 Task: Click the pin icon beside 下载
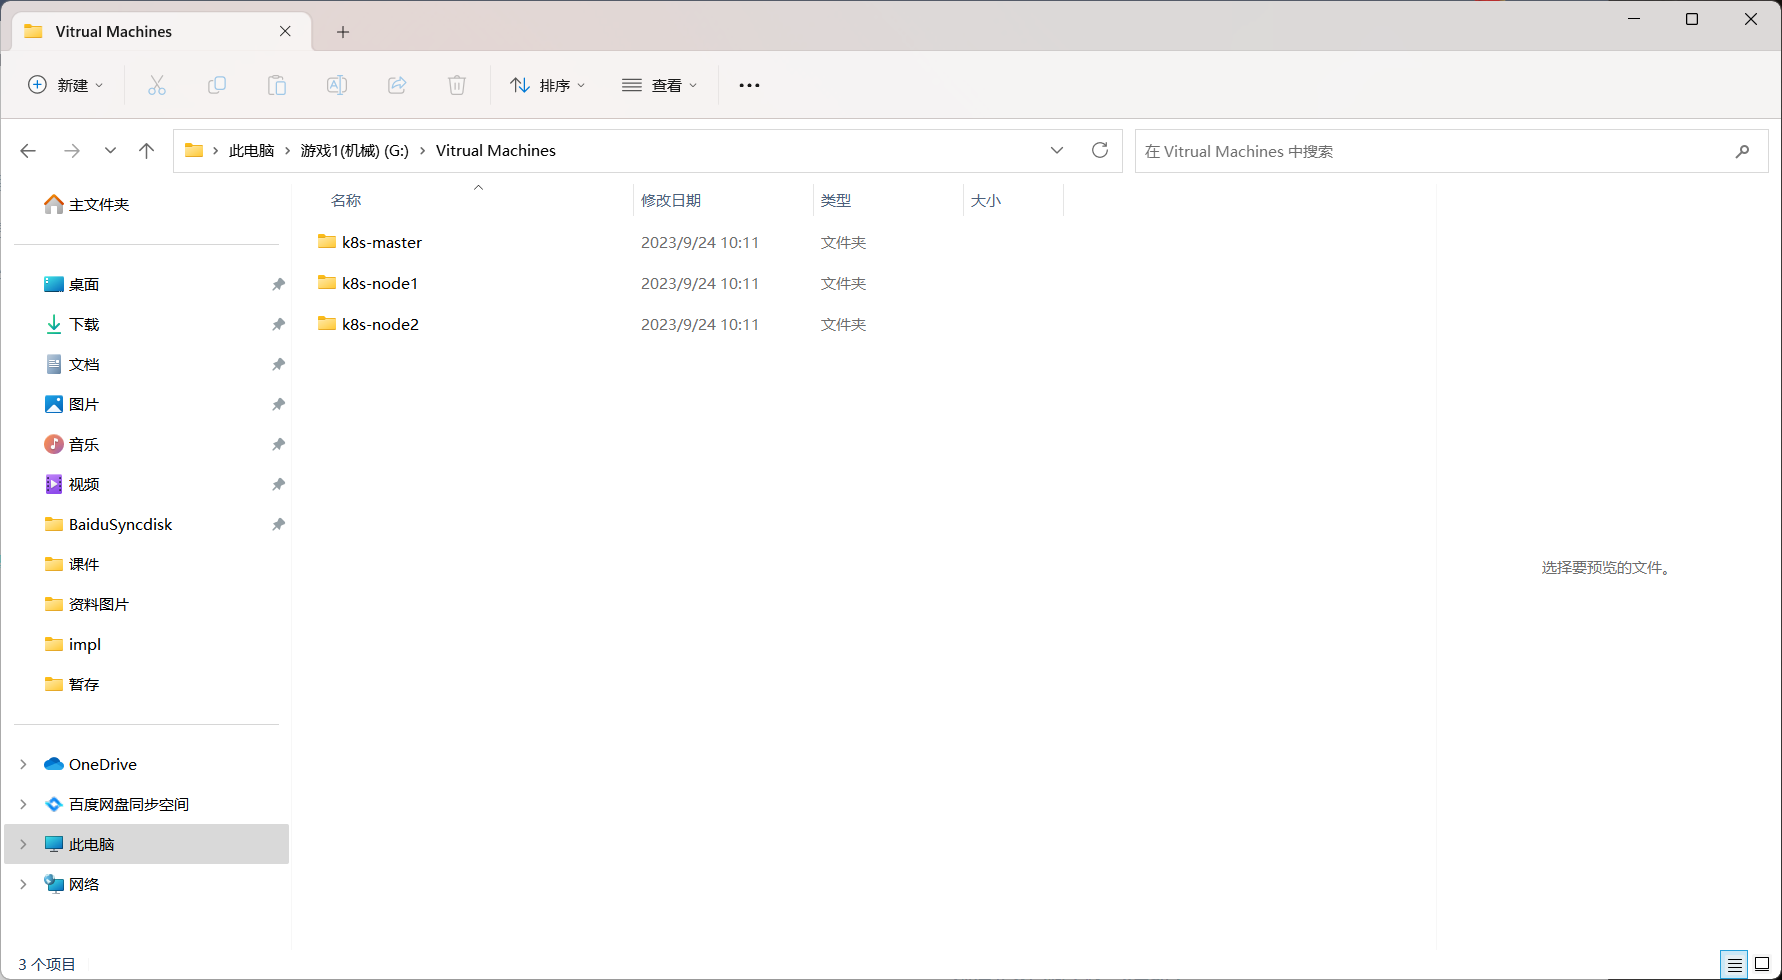278,324
